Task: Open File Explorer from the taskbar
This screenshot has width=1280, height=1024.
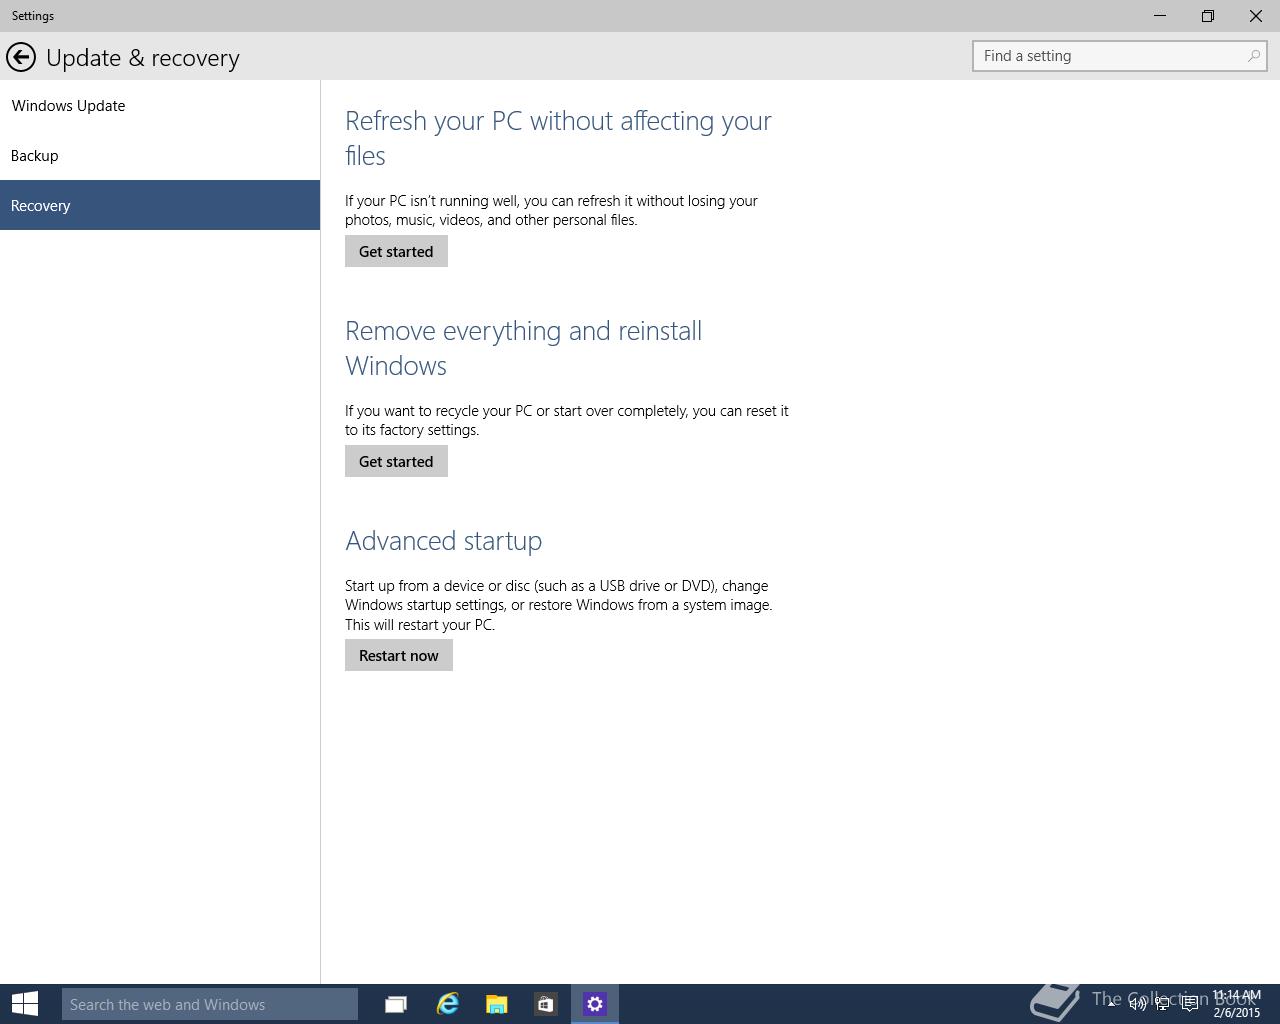Action: (496, 1004)
